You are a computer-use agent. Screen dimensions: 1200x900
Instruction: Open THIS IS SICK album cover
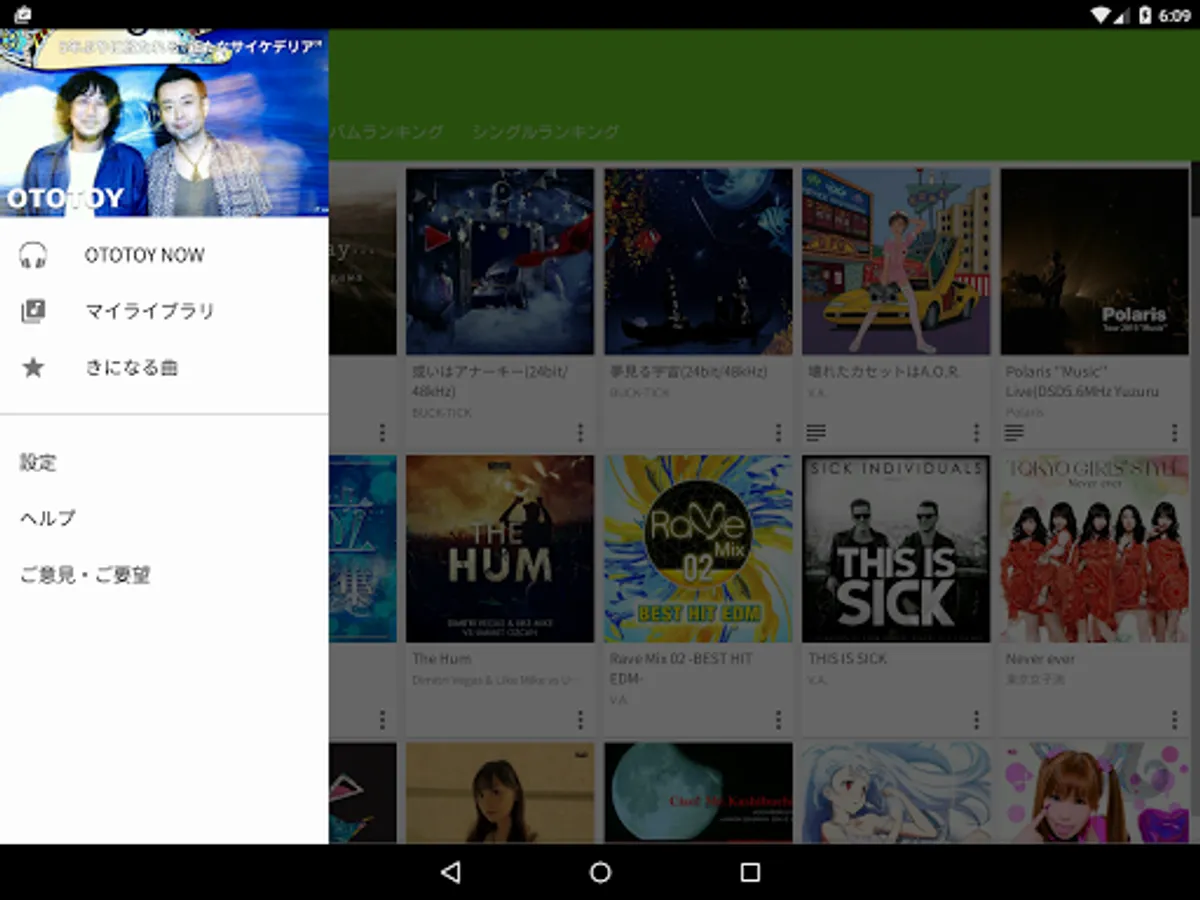click(896, 548)
